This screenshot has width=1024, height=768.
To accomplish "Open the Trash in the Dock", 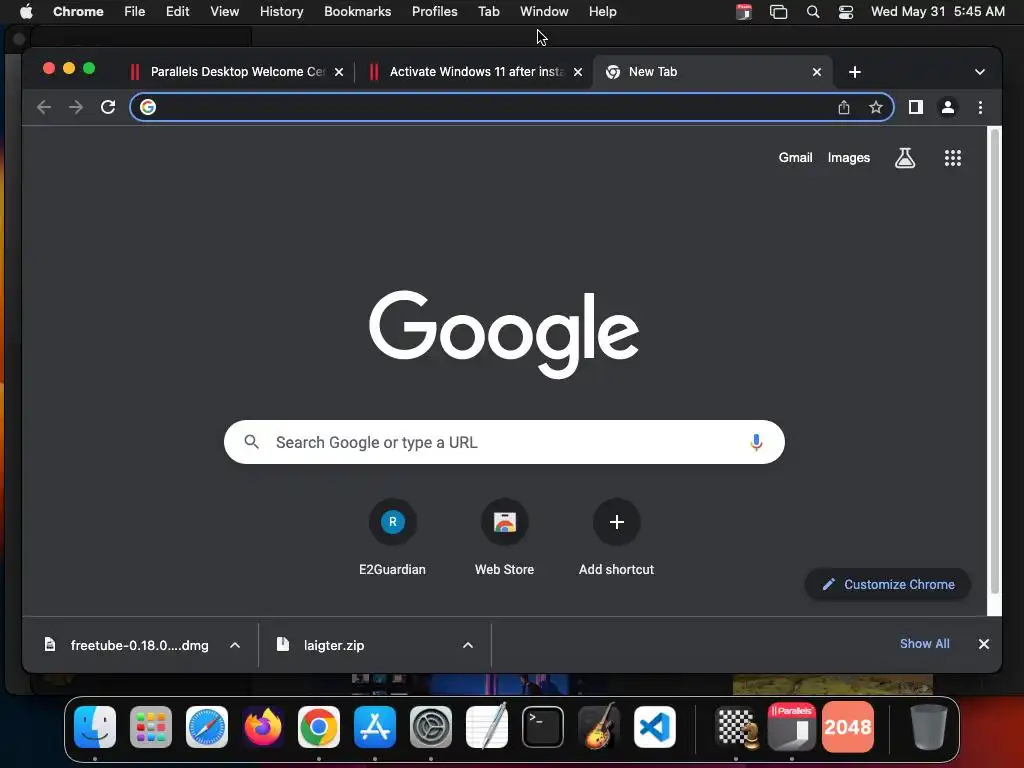I will (x=928, y=727).
